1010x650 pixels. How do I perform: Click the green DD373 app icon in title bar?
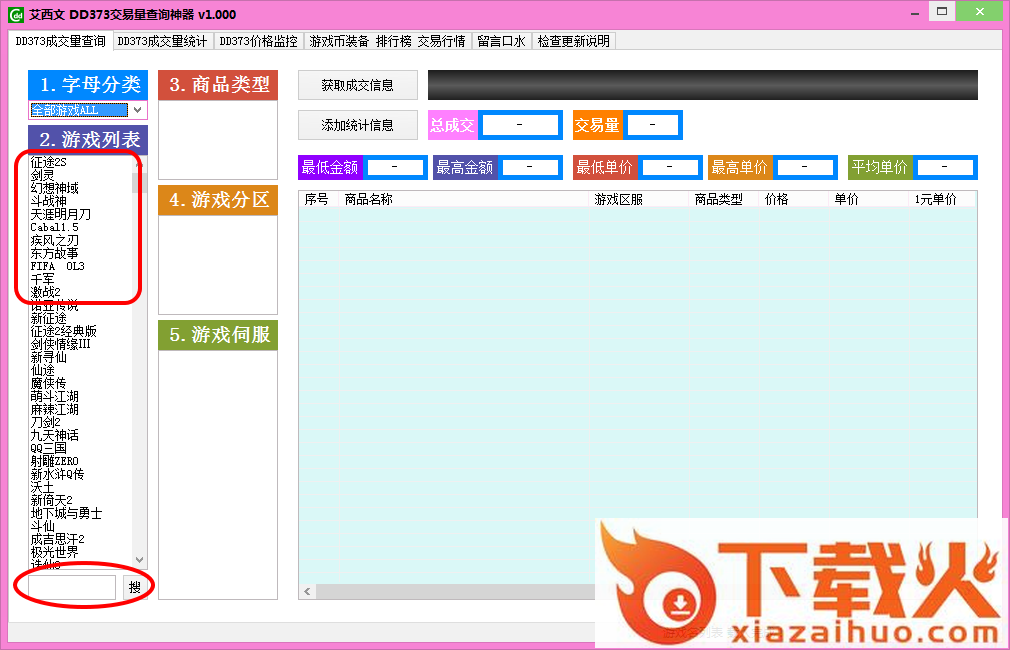pos(15,14)
